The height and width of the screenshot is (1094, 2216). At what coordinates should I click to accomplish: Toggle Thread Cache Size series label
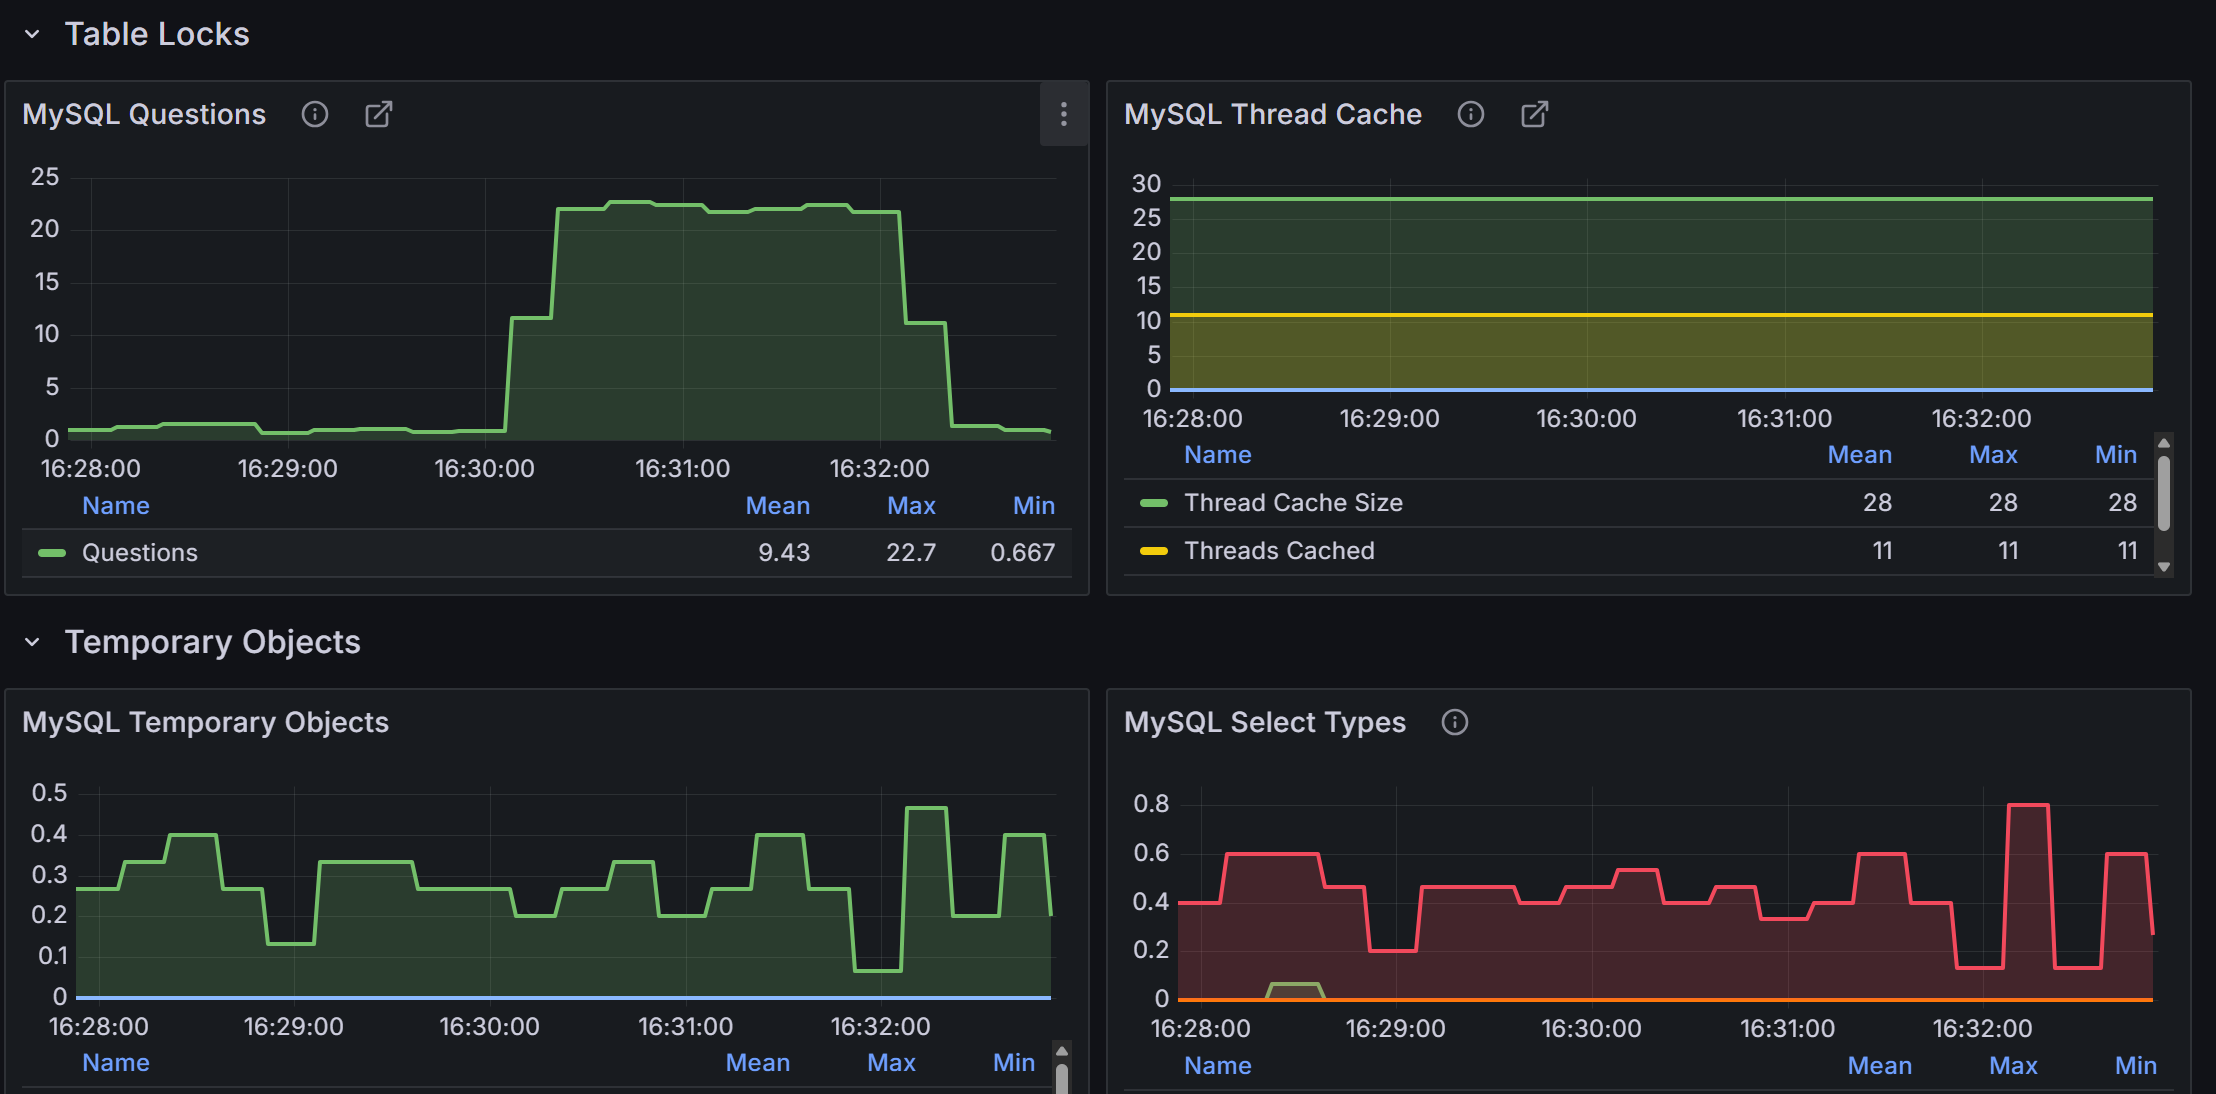(x=1293, y=503)
